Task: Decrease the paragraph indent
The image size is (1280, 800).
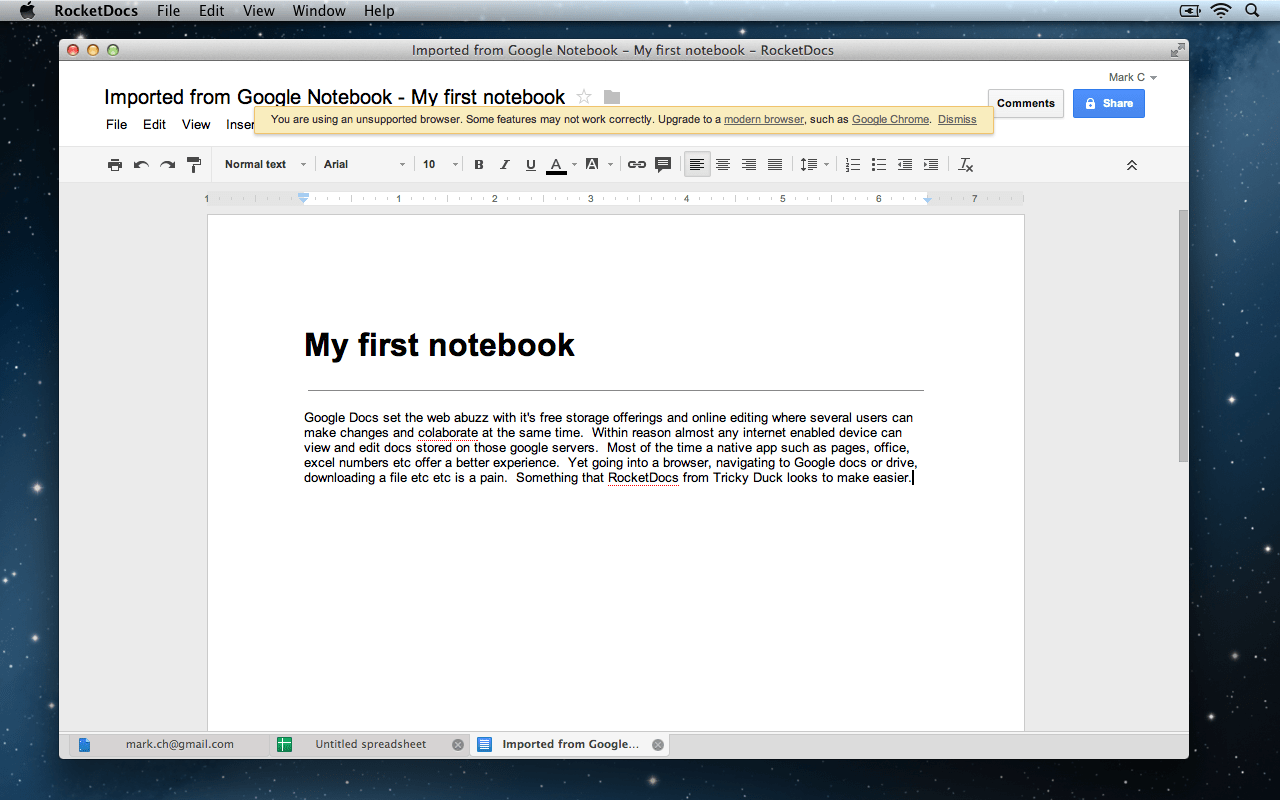Action: pos(905,165)
